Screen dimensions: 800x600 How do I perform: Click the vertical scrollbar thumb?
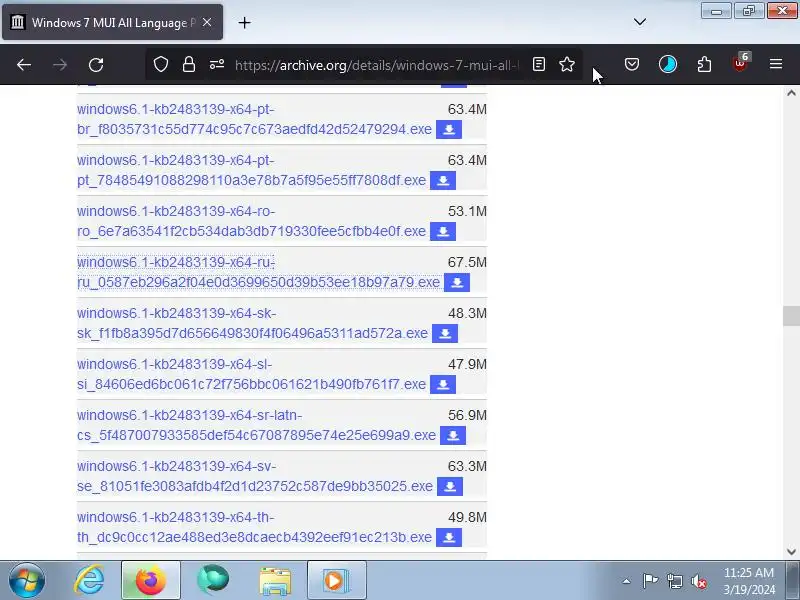pyautogui.click(x=791, y=316)
